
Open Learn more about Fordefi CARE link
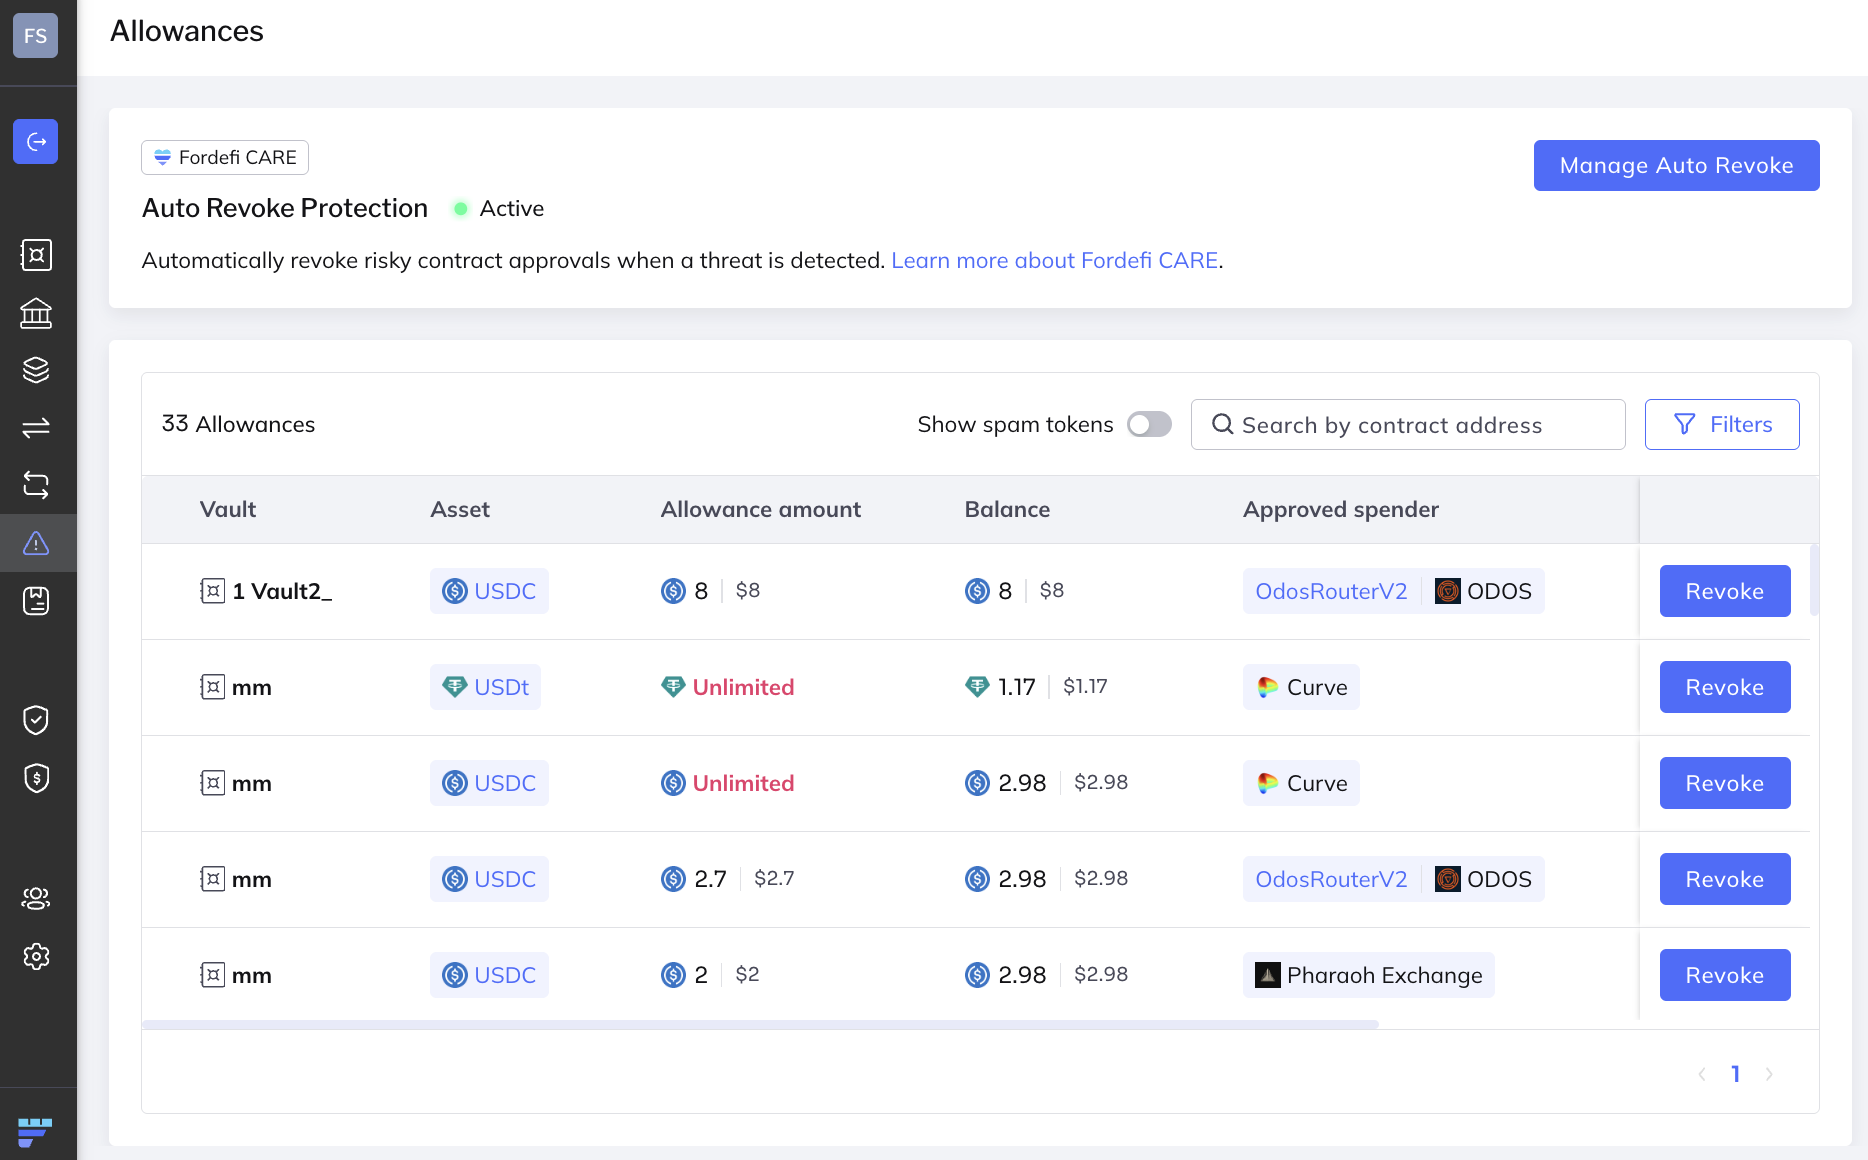[x=1054, y=261]
